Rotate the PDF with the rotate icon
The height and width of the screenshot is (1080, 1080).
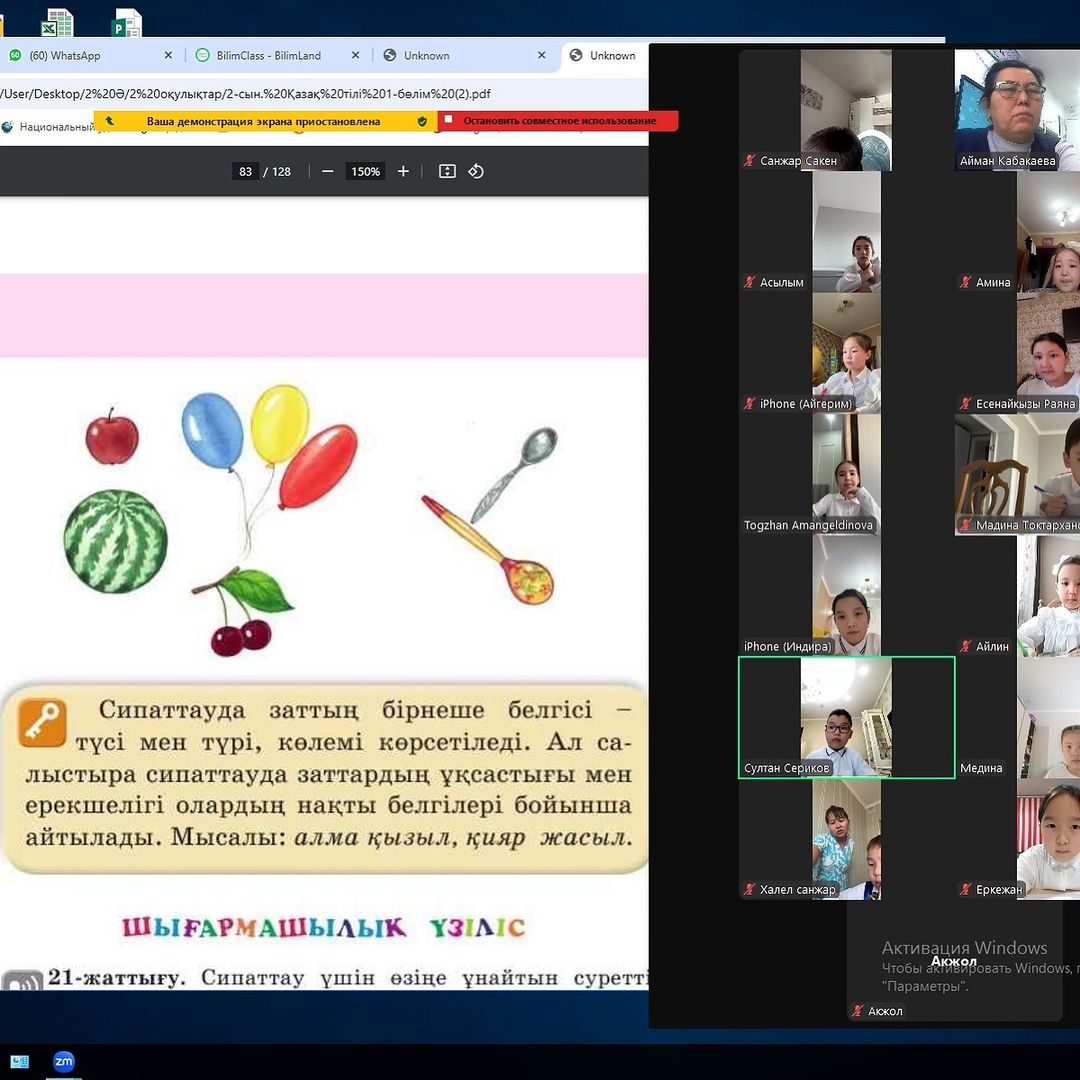[x=476, y=172]
